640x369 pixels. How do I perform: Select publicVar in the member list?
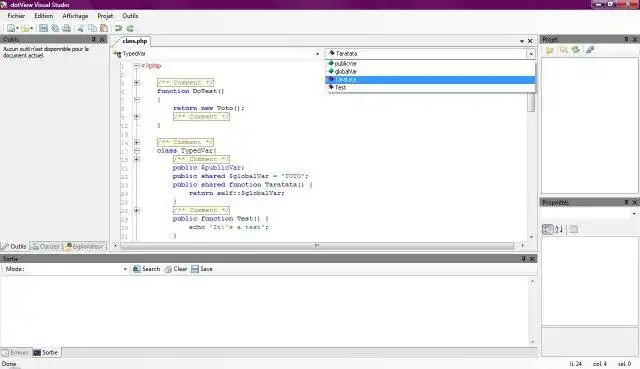coord(430,63)
